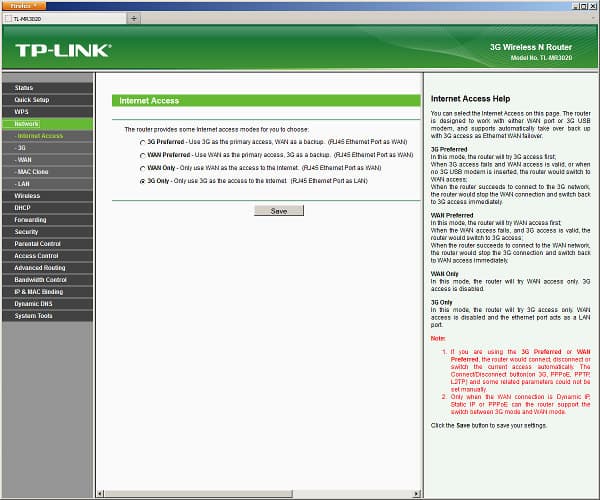Open the Status menu

pos(47,88)
